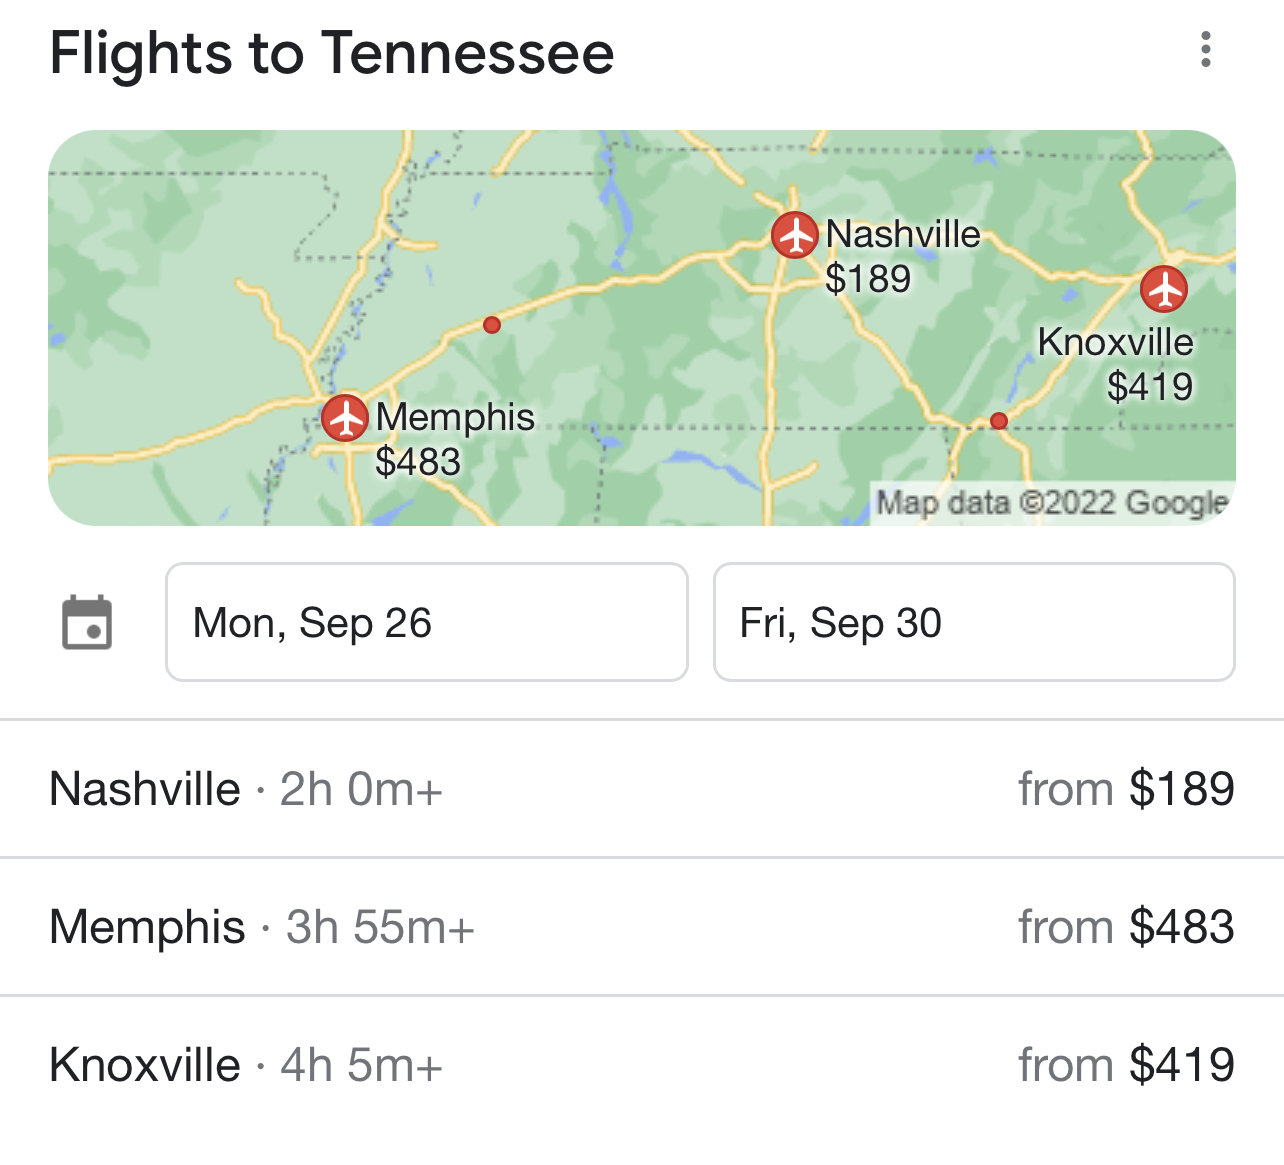Click small red dot between Memphis and Nashville
Screen dimensions: 1284x1165
491,325
